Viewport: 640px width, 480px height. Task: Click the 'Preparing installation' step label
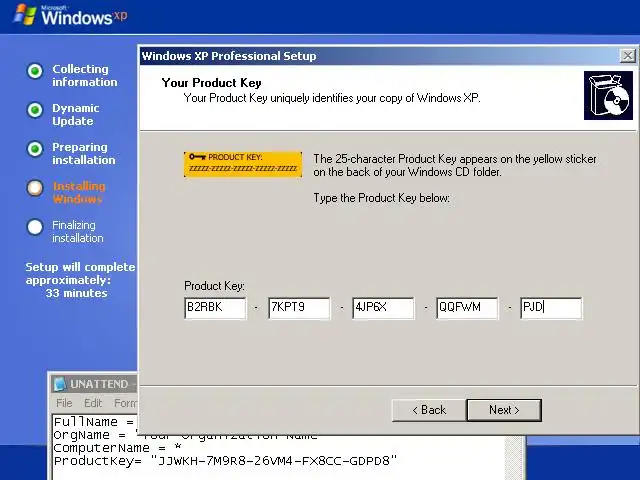tap(84, 153)
